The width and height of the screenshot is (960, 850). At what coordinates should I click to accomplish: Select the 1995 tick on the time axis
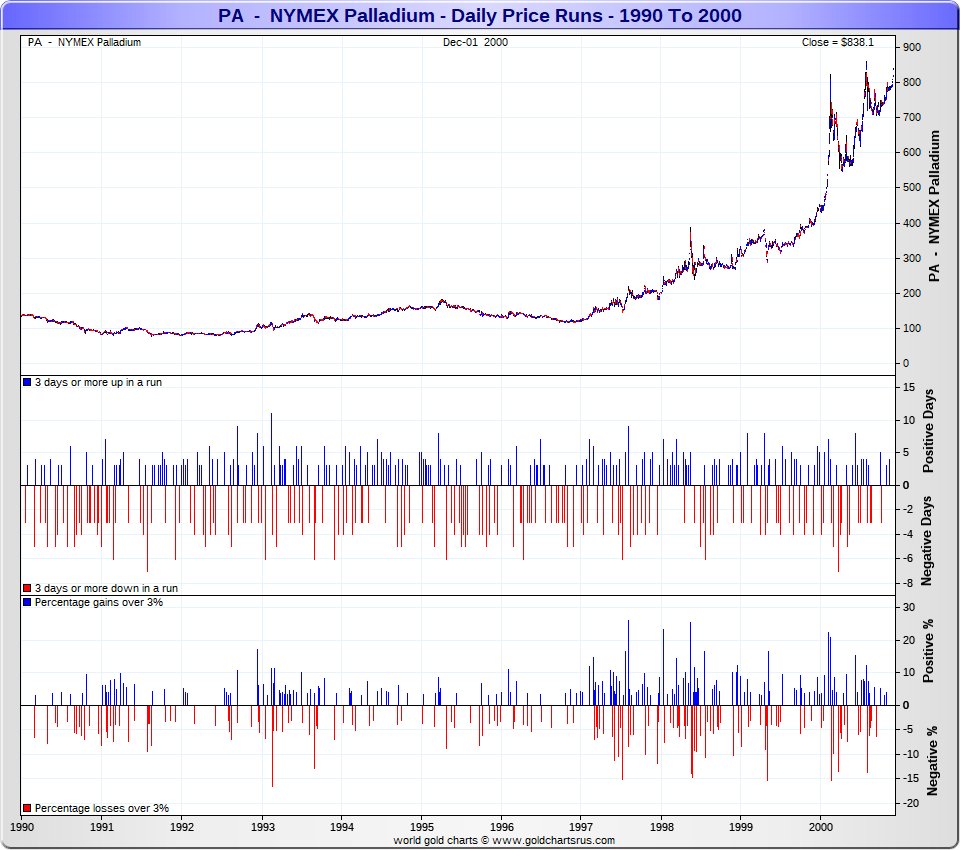(x=420, y=827)
